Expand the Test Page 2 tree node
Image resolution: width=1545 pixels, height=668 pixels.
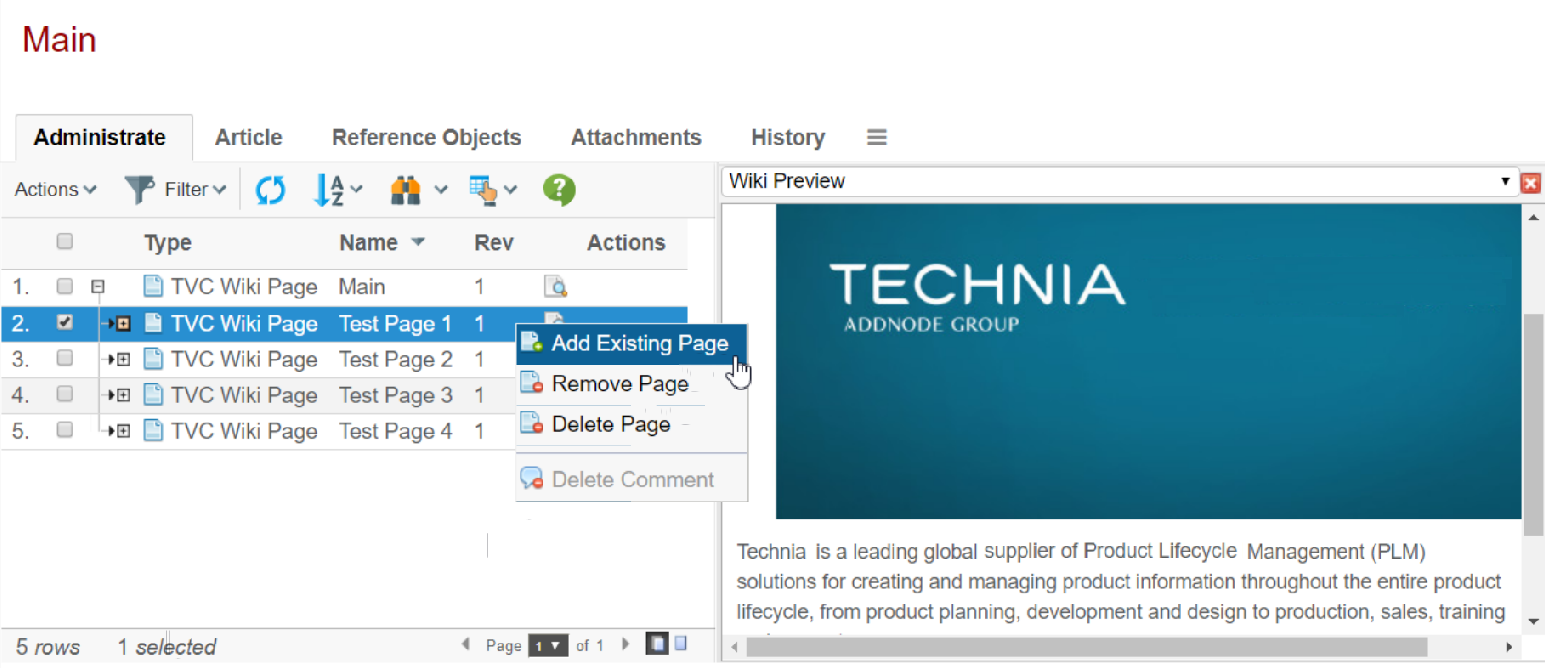pyautogui.click(x=124, y=359)
